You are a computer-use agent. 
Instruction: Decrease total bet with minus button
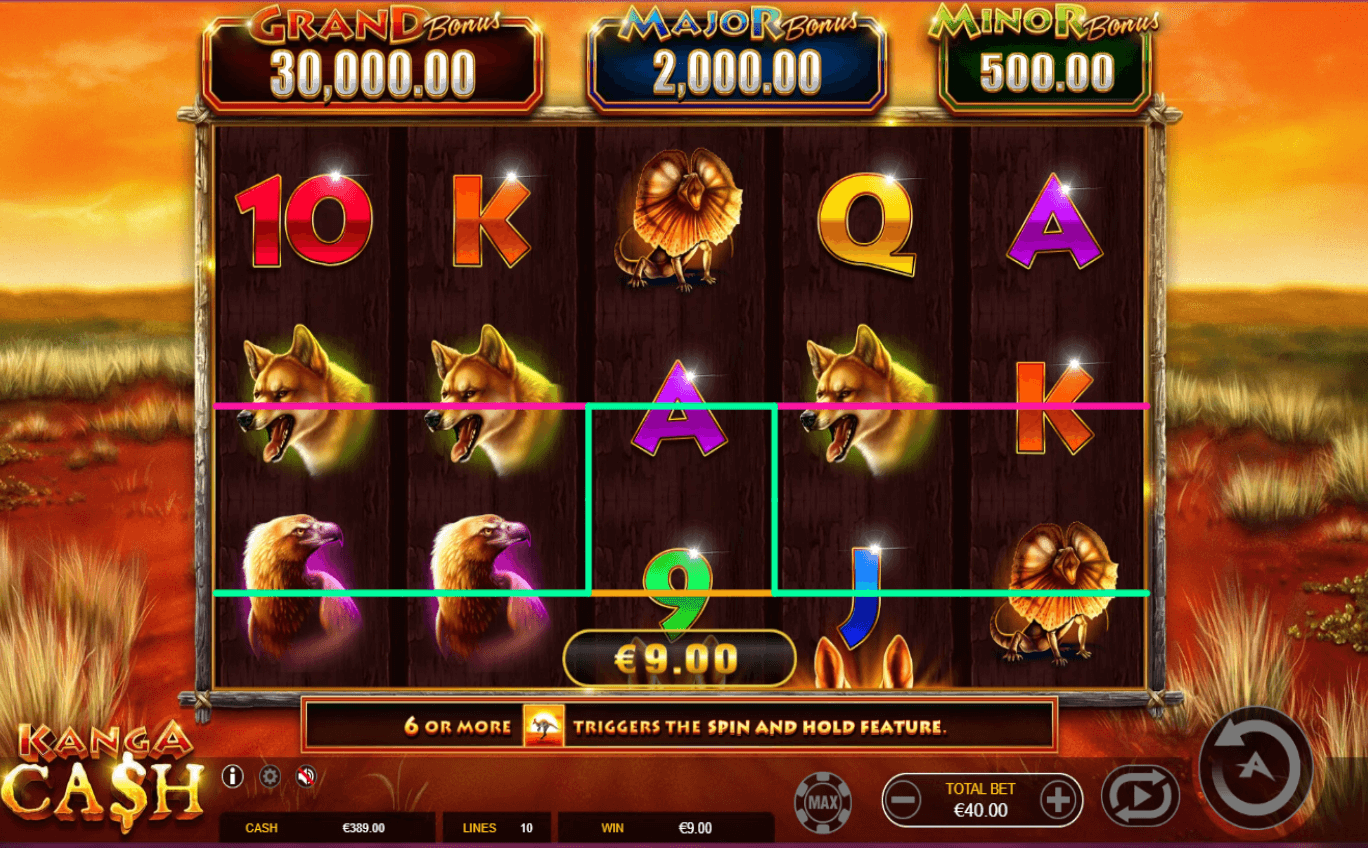click(x=904, y=800)
